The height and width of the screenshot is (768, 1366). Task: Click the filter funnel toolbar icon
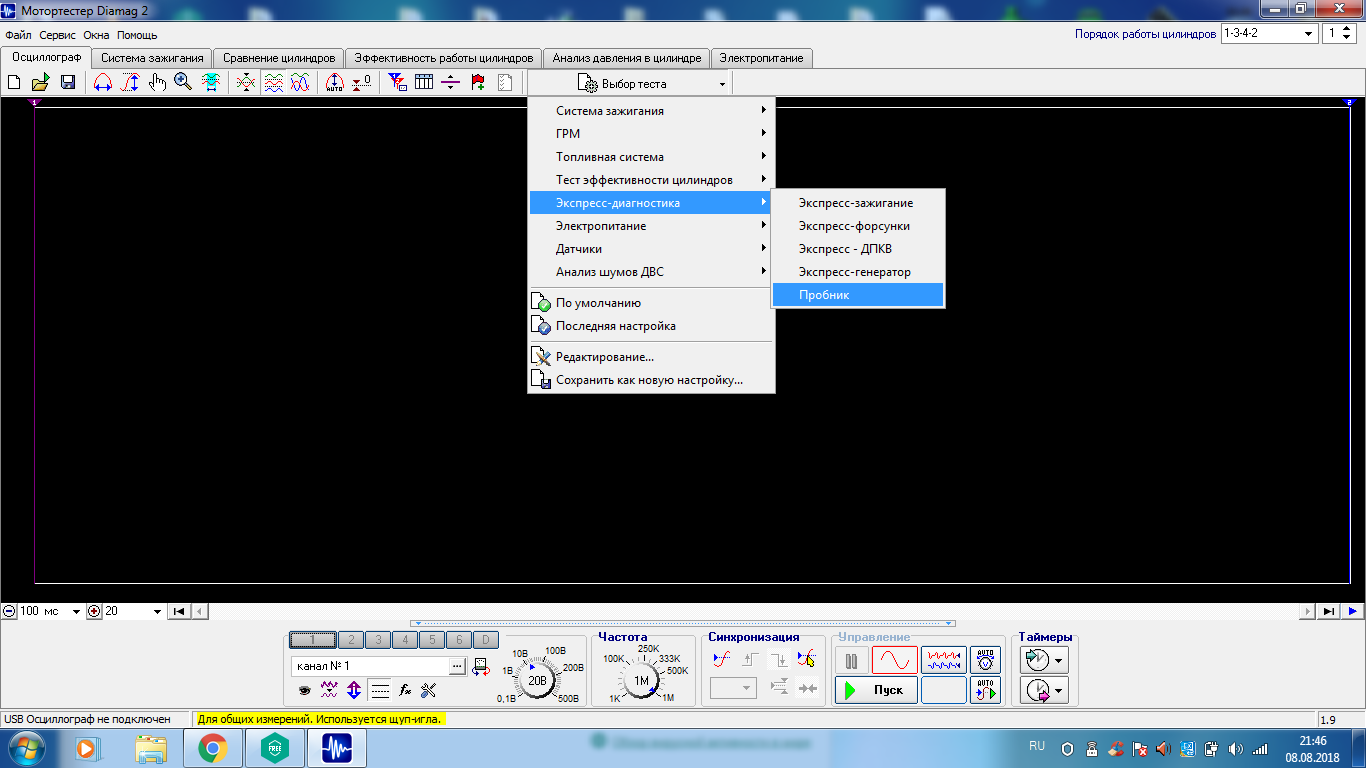tap(397, 83)
